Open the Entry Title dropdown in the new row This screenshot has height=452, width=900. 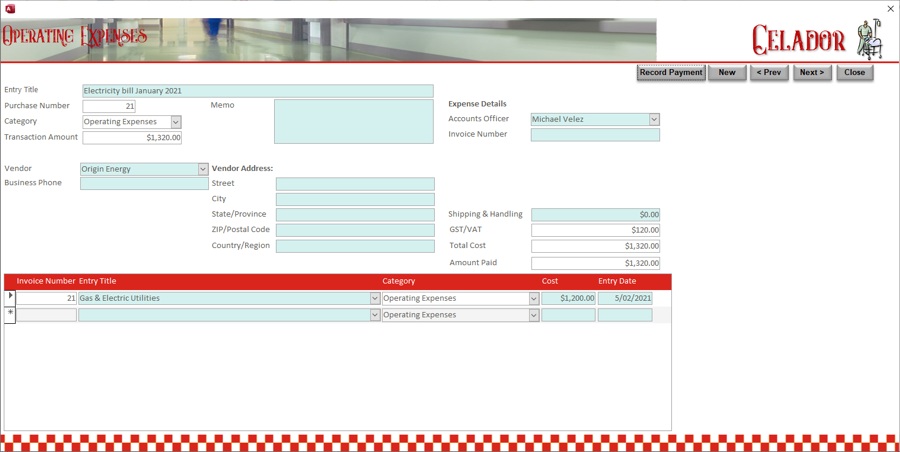[x=375, y=315]
